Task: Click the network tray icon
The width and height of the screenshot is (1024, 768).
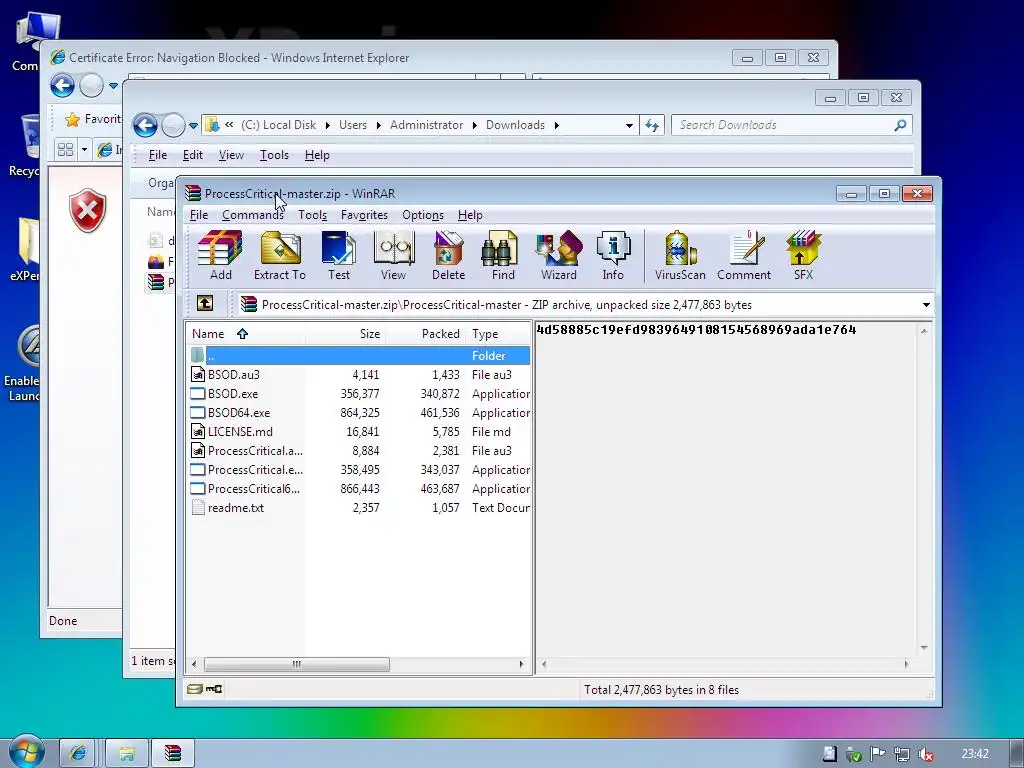Action: (902, 754)
